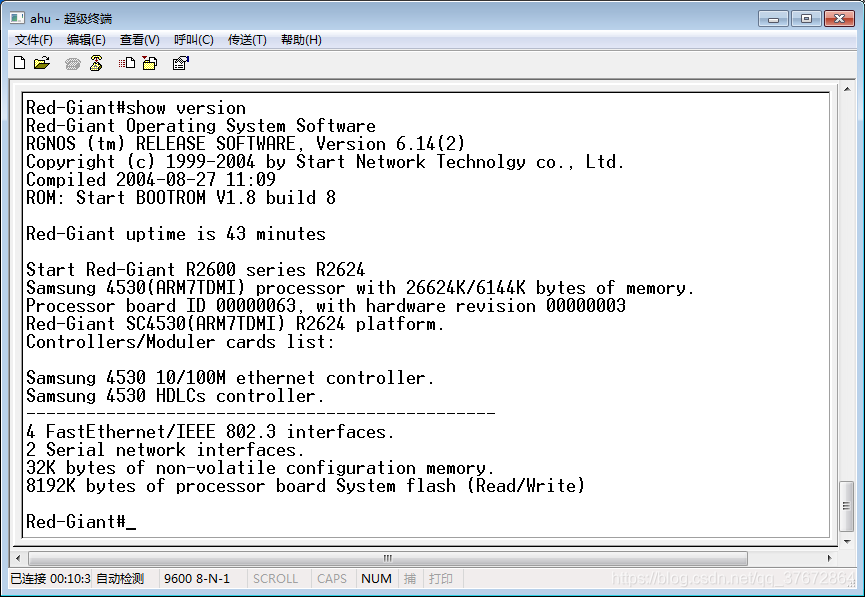865x597 pixels.
Task: Click the '10/100M ethernet controller' line
Action: click(x=230, y=377)
